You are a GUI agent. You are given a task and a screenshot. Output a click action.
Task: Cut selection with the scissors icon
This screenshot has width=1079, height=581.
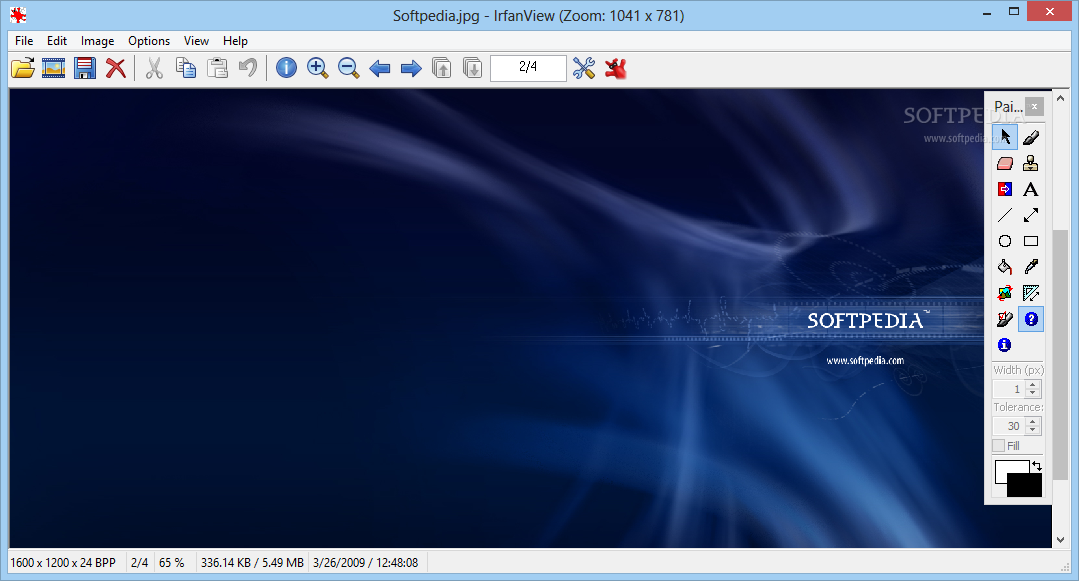[x=154, y=68]
